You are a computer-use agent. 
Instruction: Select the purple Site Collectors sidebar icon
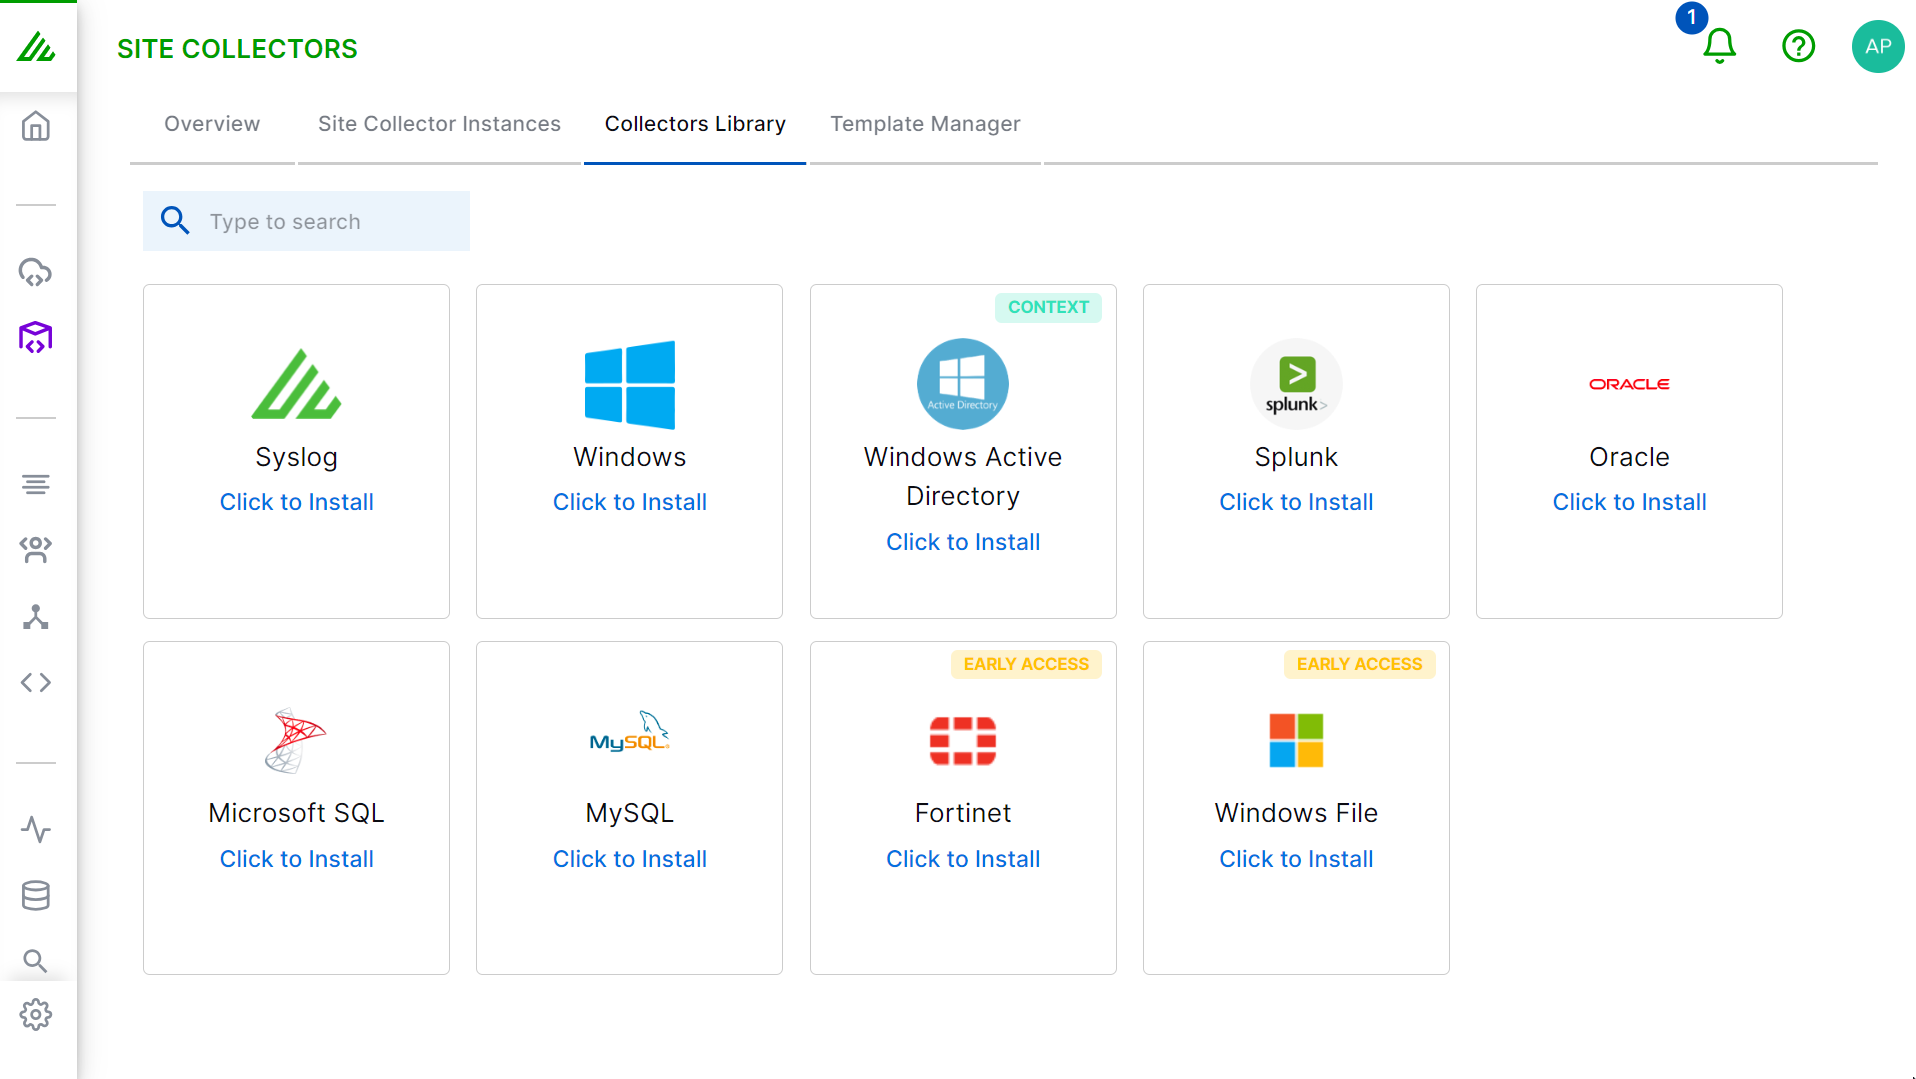[36, 338]
